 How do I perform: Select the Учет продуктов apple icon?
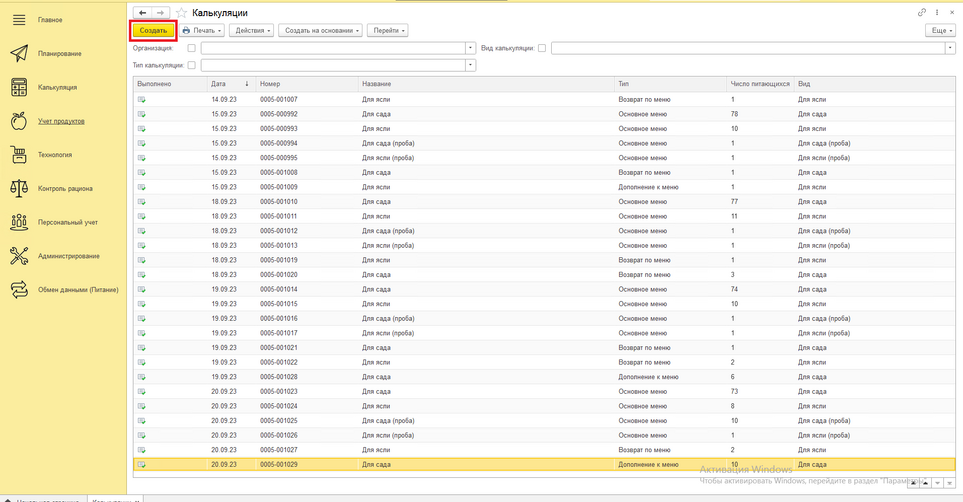(x=18, y=121)
